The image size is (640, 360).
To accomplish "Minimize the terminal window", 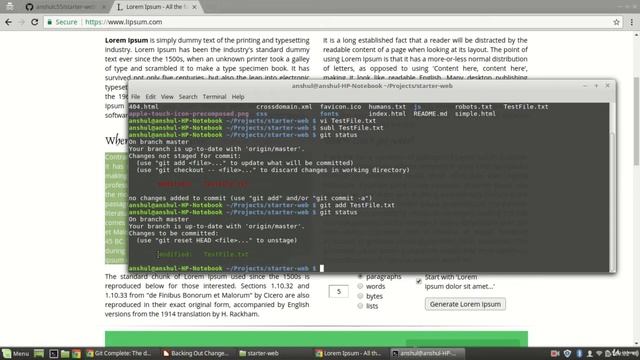I will (x=585, y=86).
